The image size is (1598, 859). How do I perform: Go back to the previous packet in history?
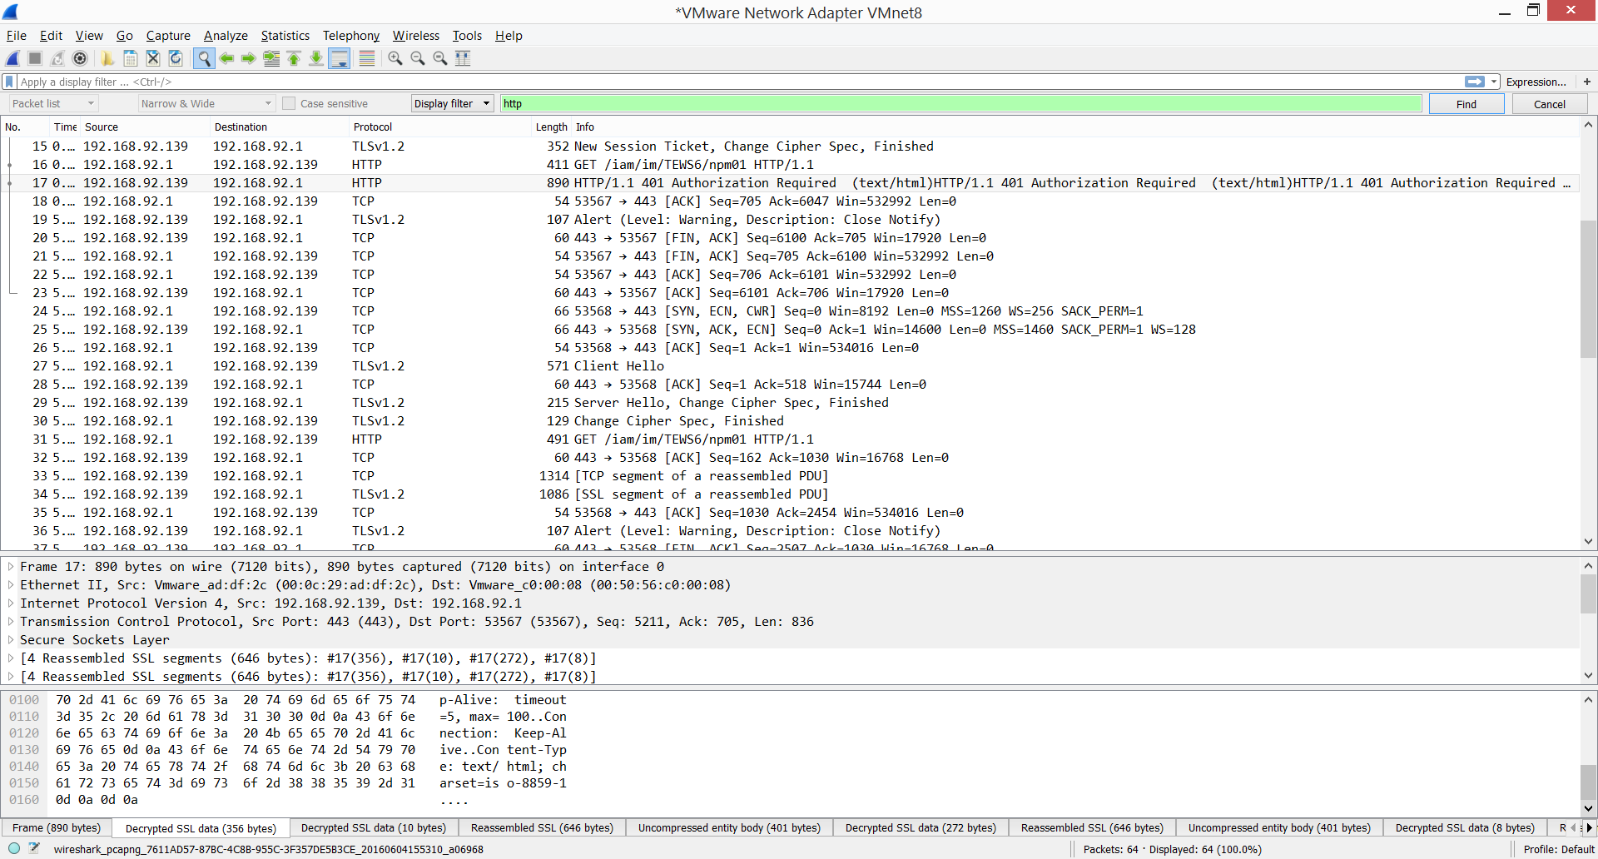(227, 59)
